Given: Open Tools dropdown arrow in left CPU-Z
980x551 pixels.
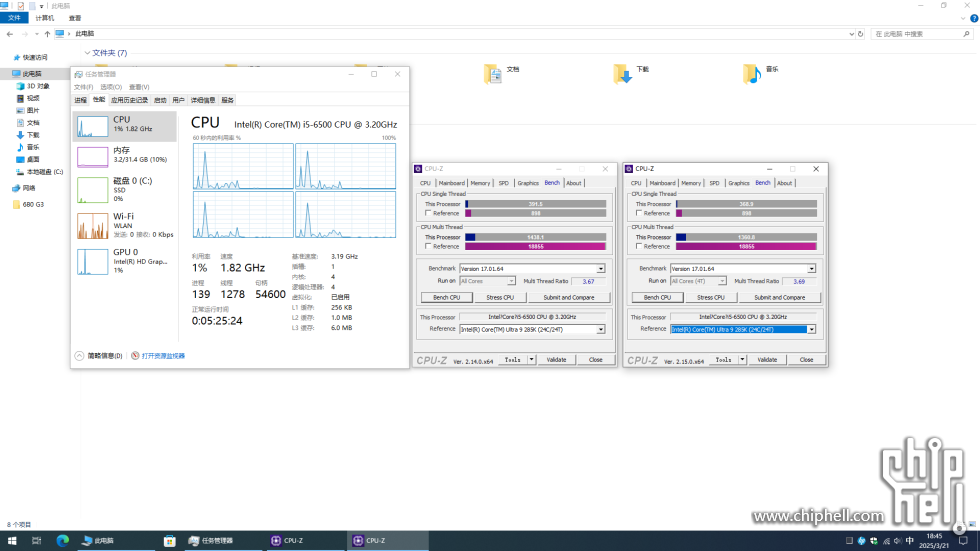Looking at the screenshot, I should (531, 360).
